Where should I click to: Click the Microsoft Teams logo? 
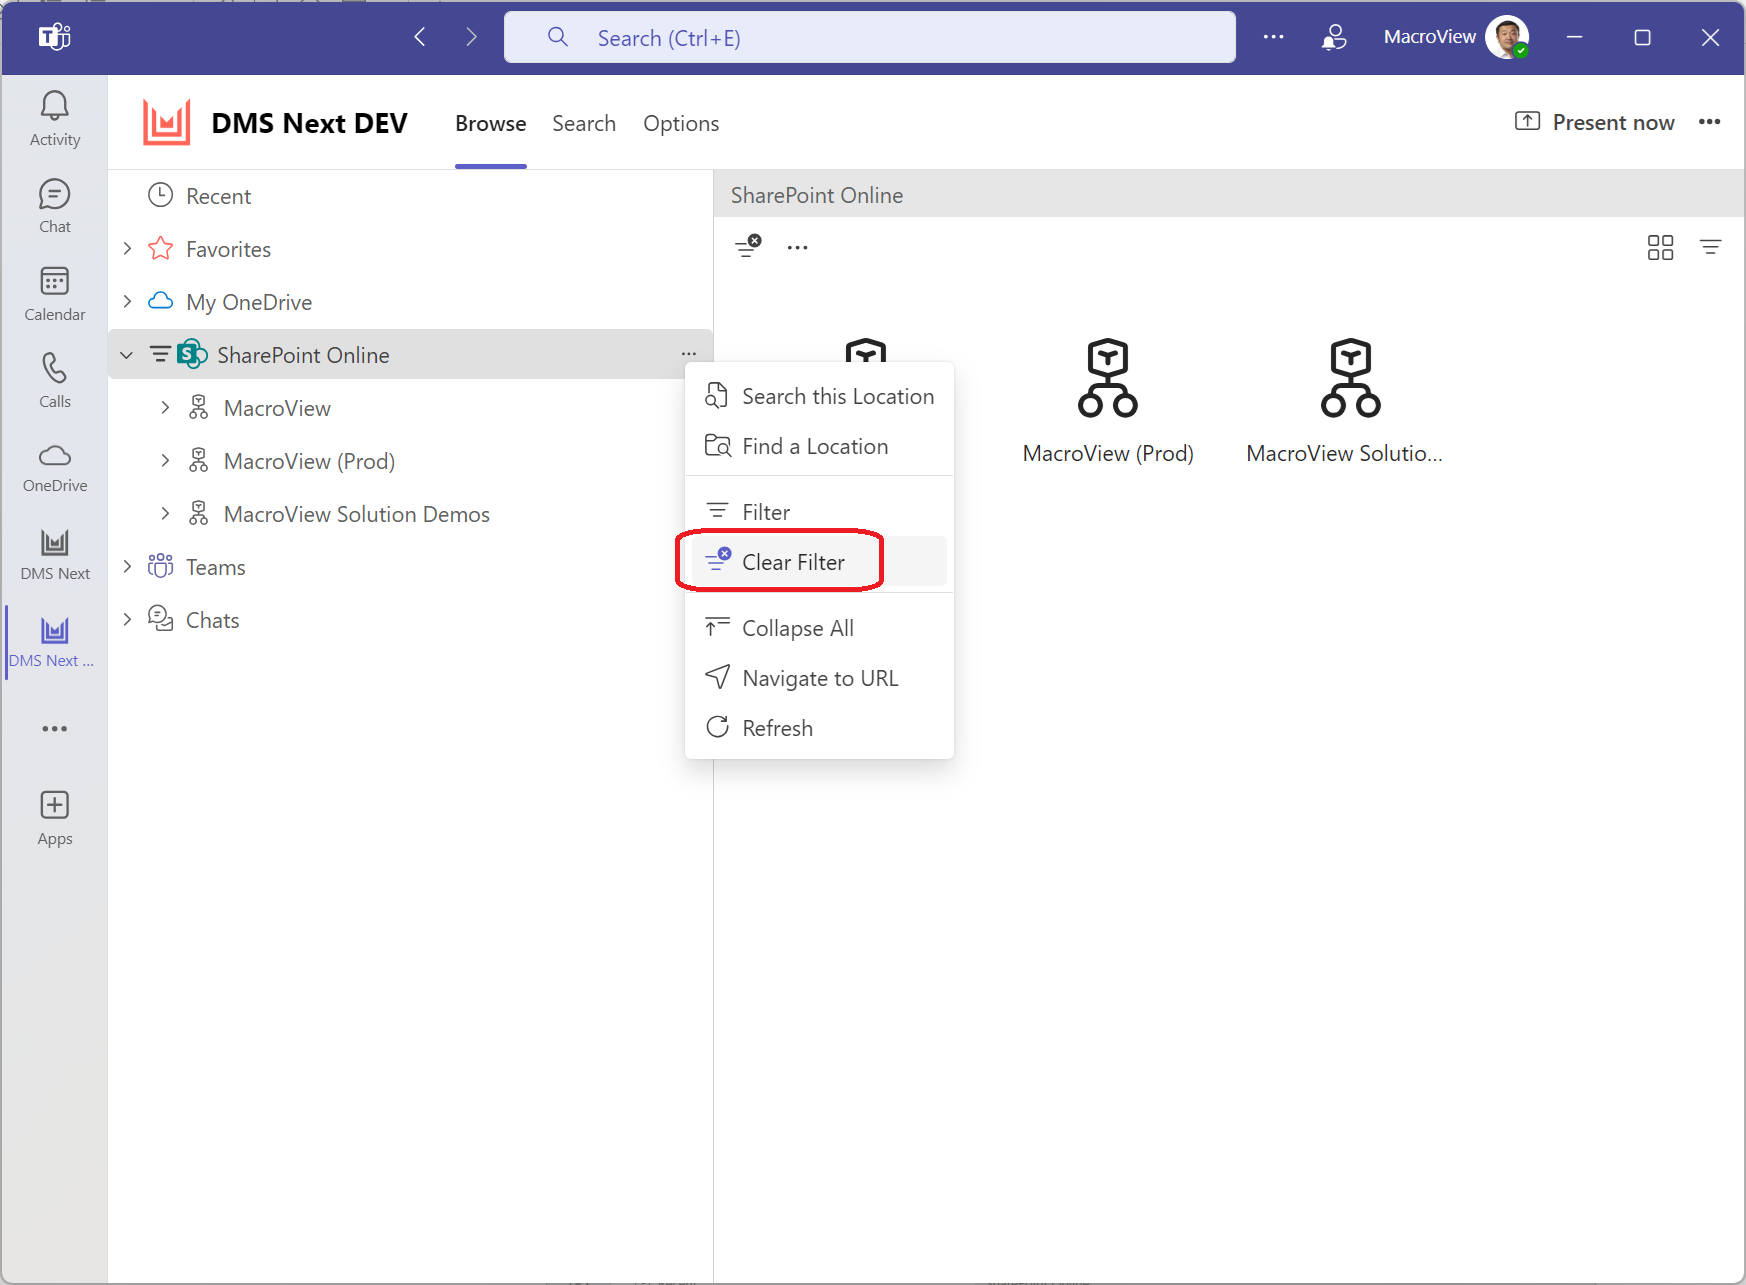(54, 37)
